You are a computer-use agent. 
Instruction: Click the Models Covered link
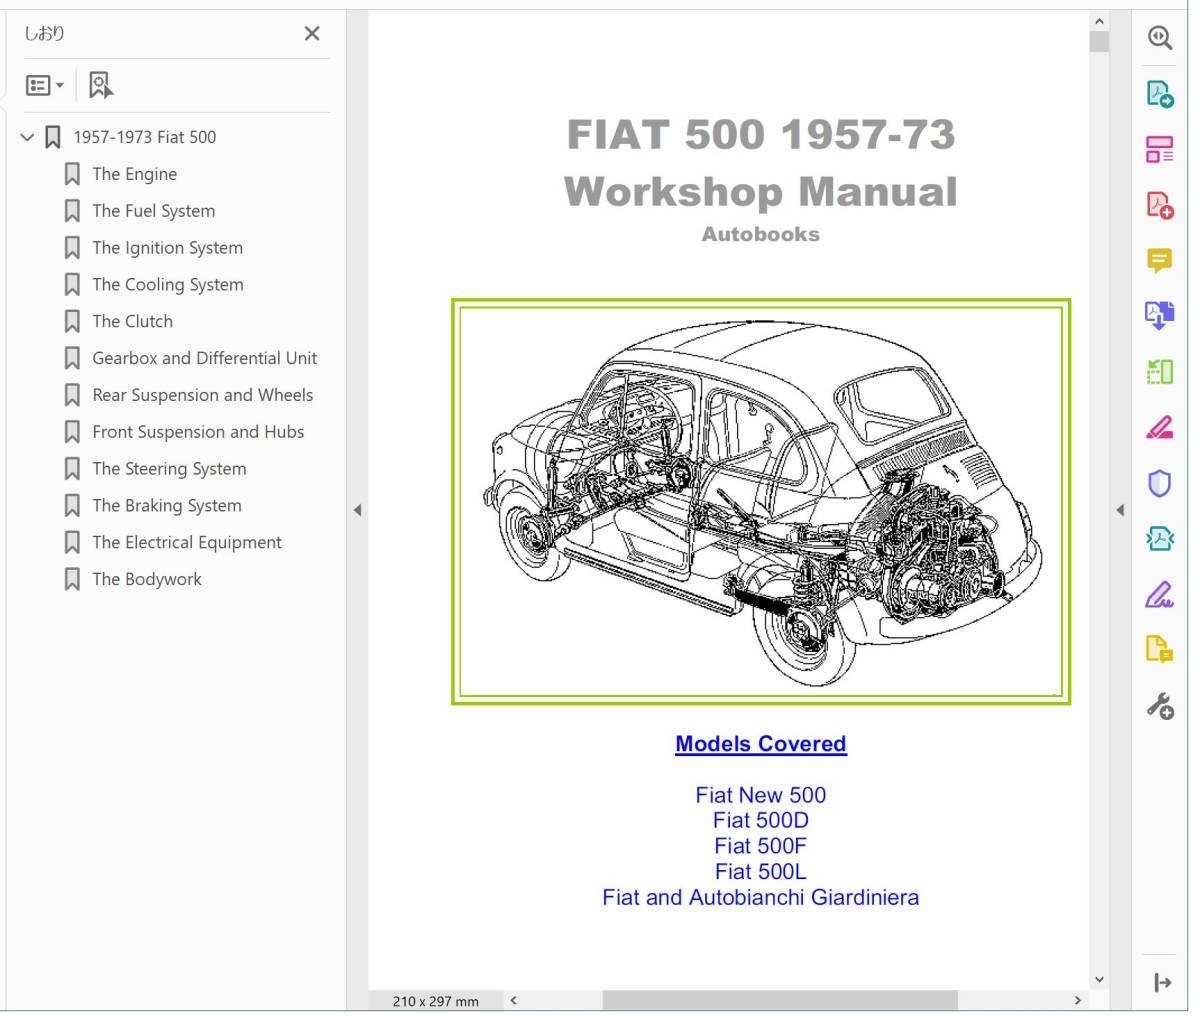(x=761, y=744)
